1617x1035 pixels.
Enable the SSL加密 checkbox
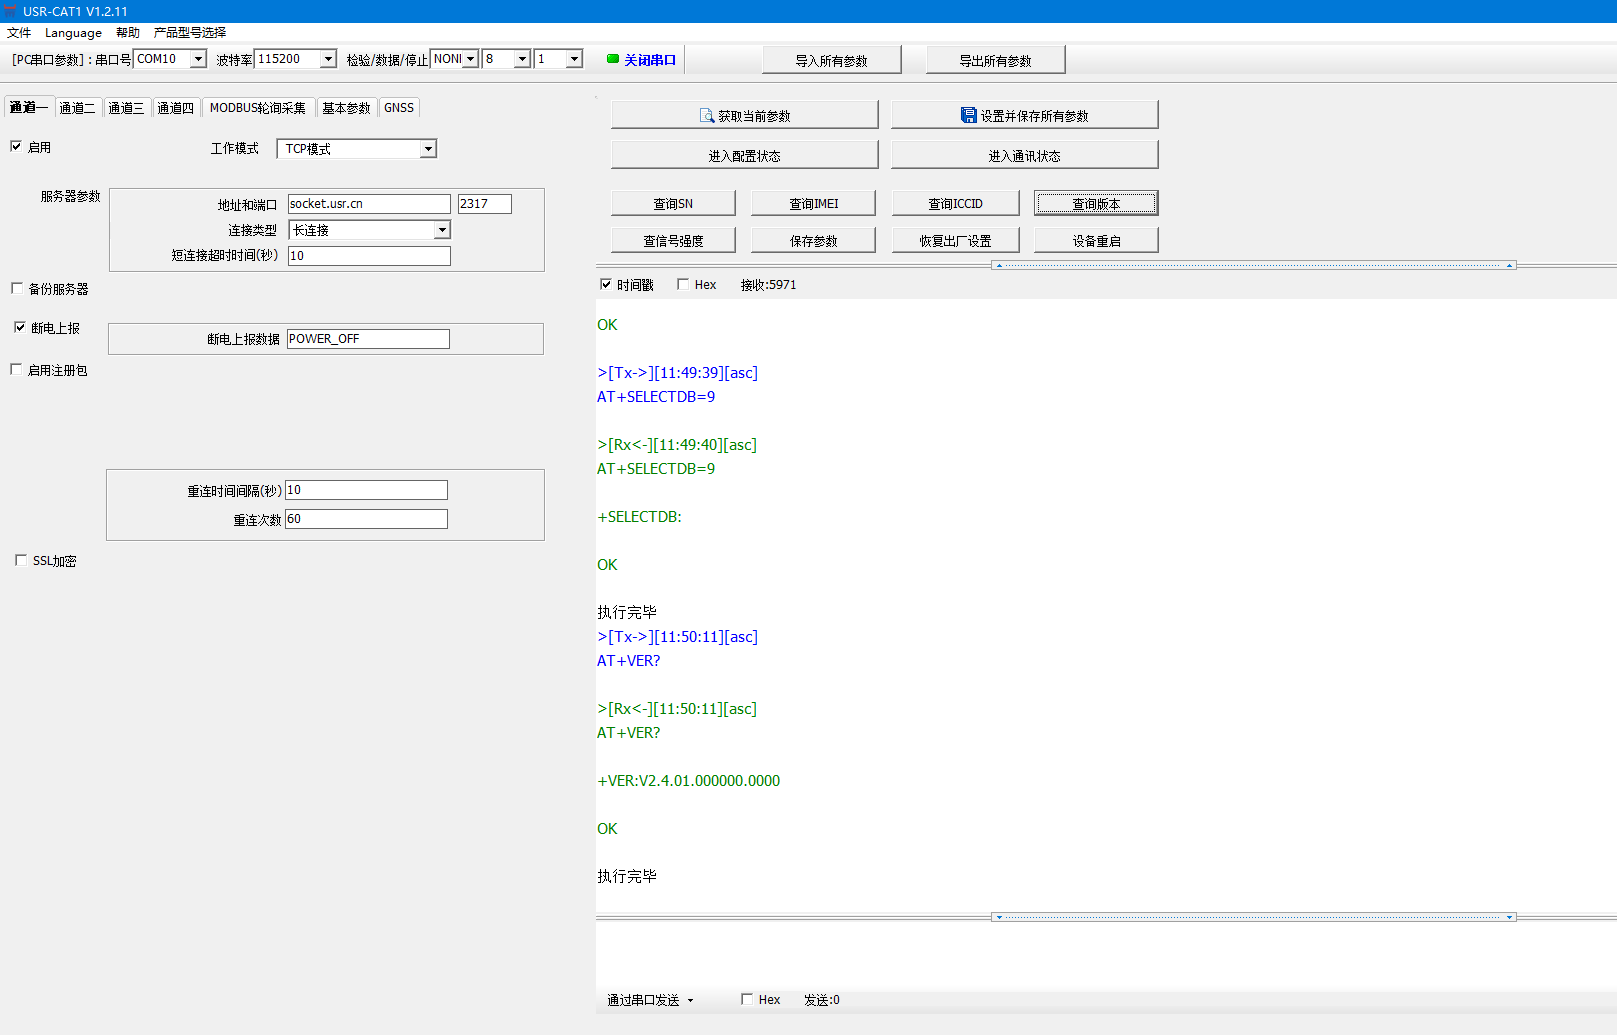(21, 561)
